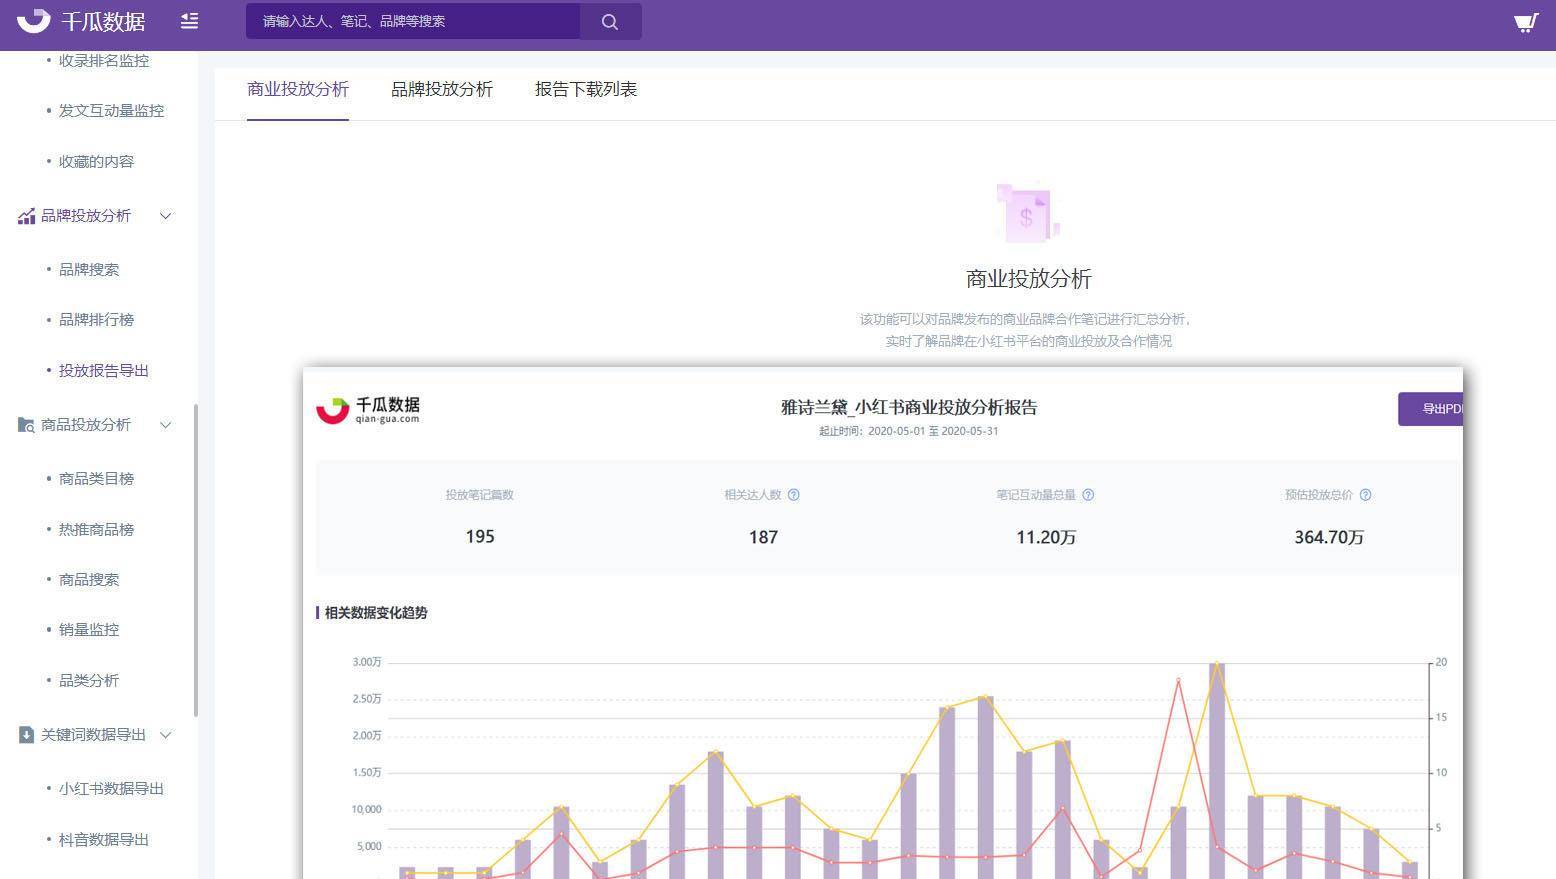Open the shopping cart icon
Screen dimensions: 1556x879
click(1526, 22)
